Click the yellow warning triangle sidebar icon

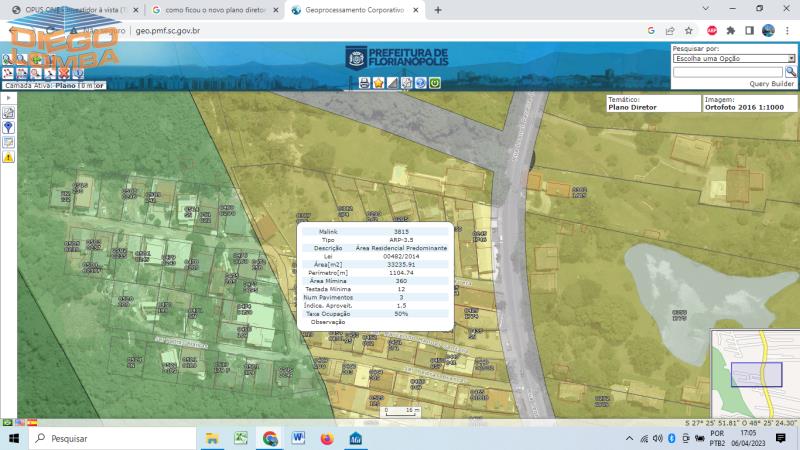[x=8, y=157]
